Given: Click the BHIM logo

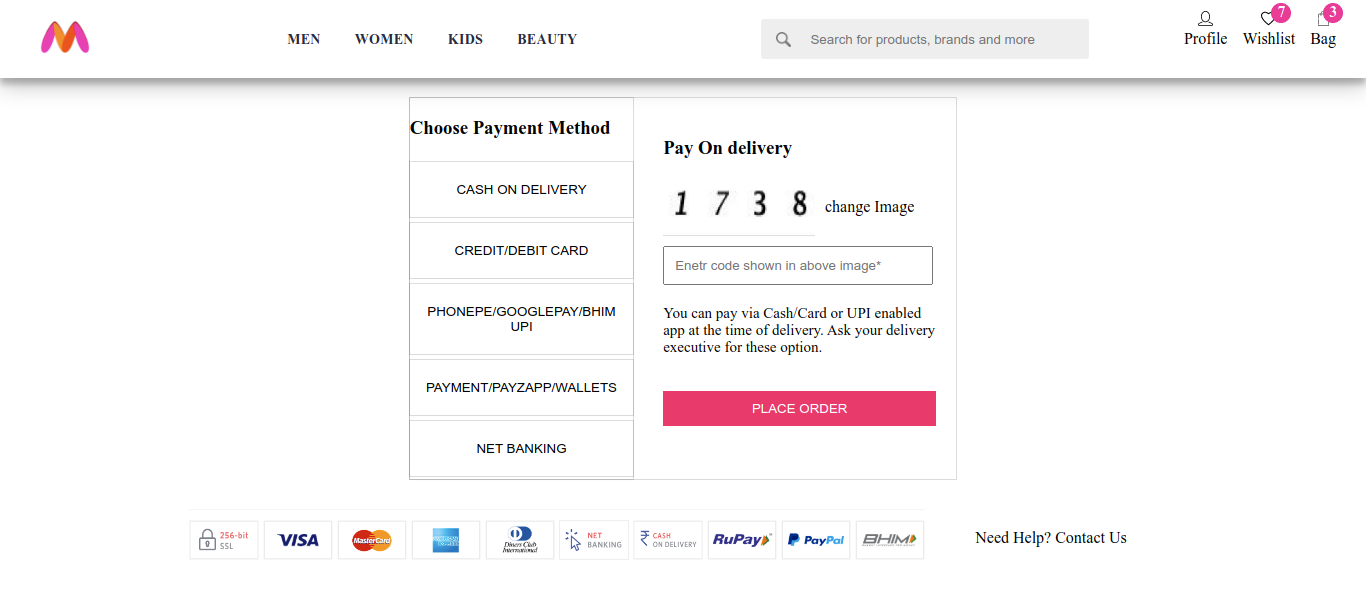Looking at the screenshot, I should point(890,540).
